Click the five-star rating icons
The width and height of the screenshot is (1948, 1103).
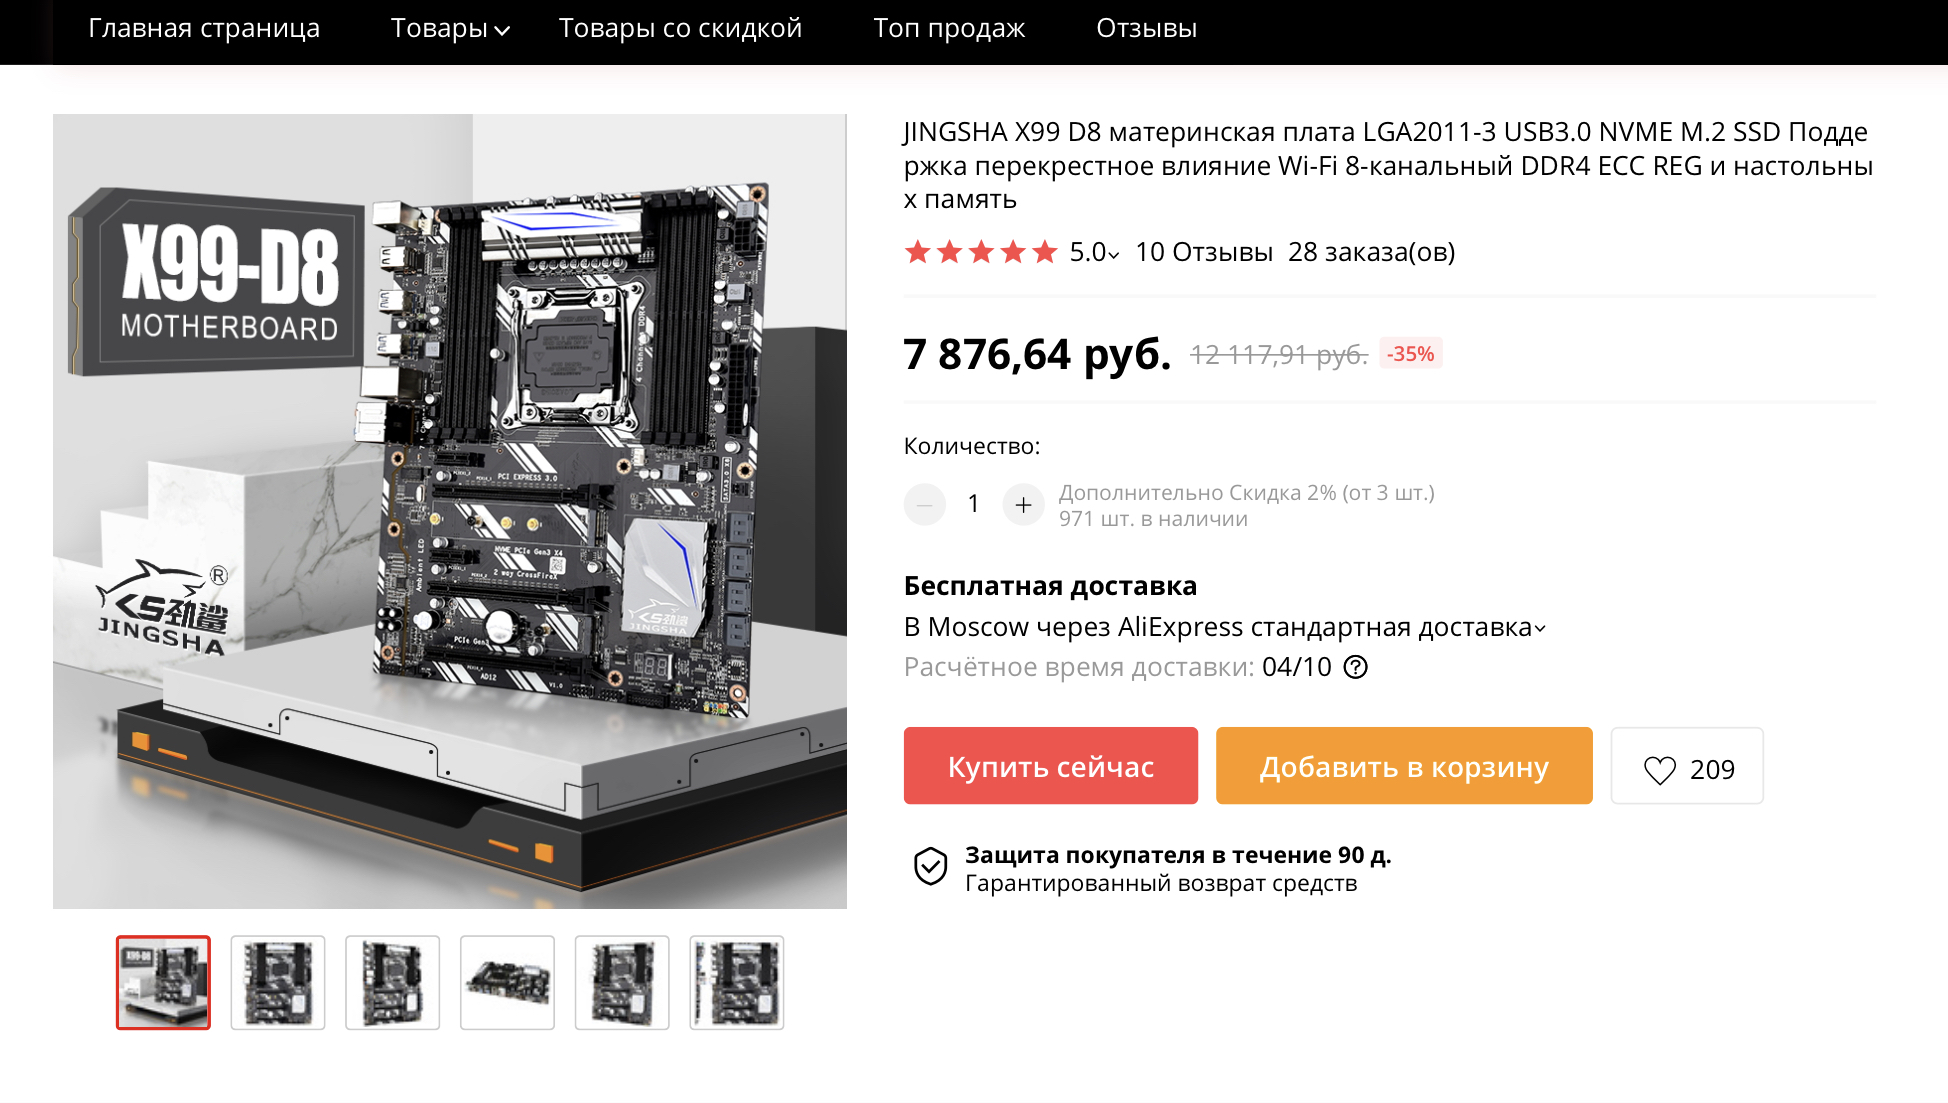click(981, 252)
